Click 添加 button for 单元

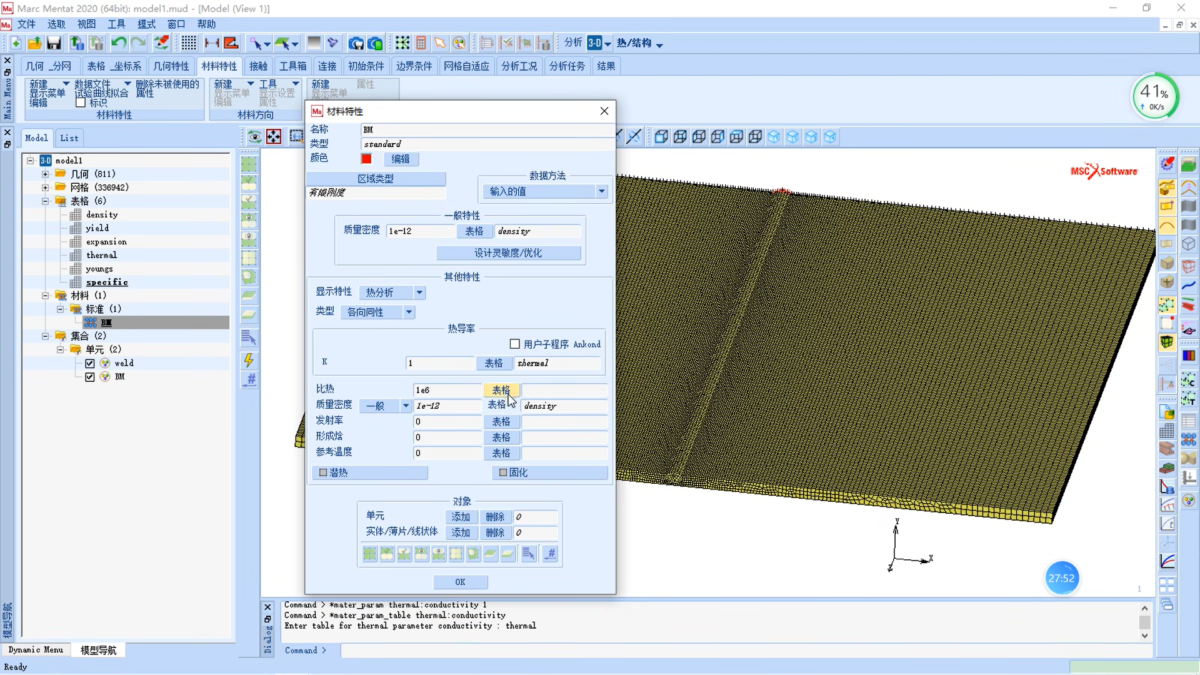pos(460,517)
